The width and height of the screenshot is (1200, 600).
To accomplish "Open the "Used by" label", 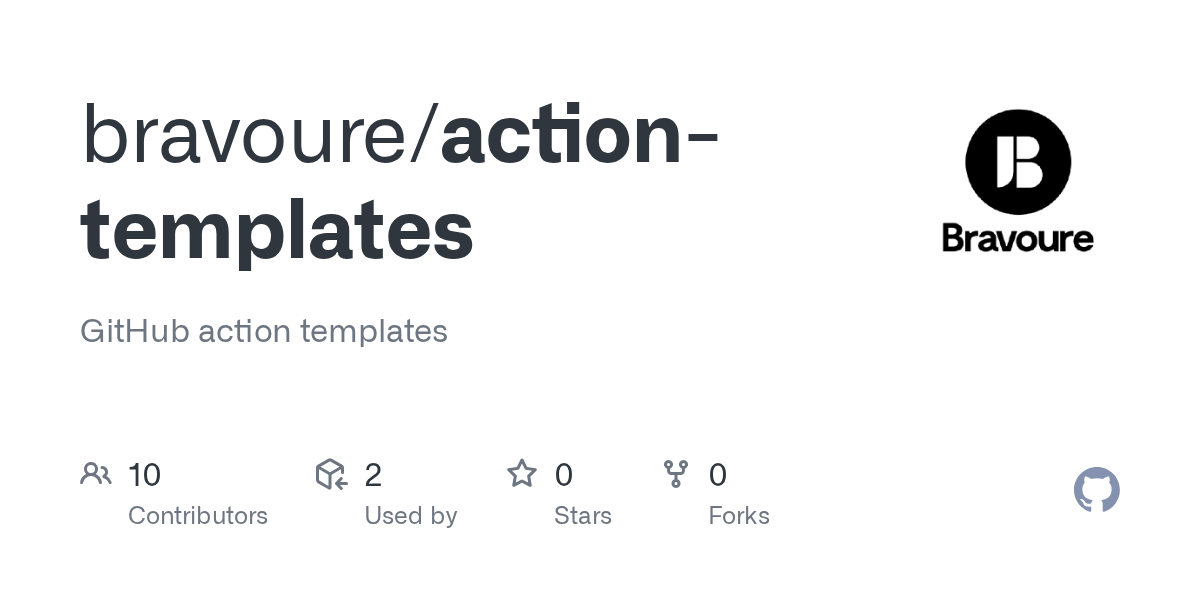I will pyautogui.click(x=411, y=516).
